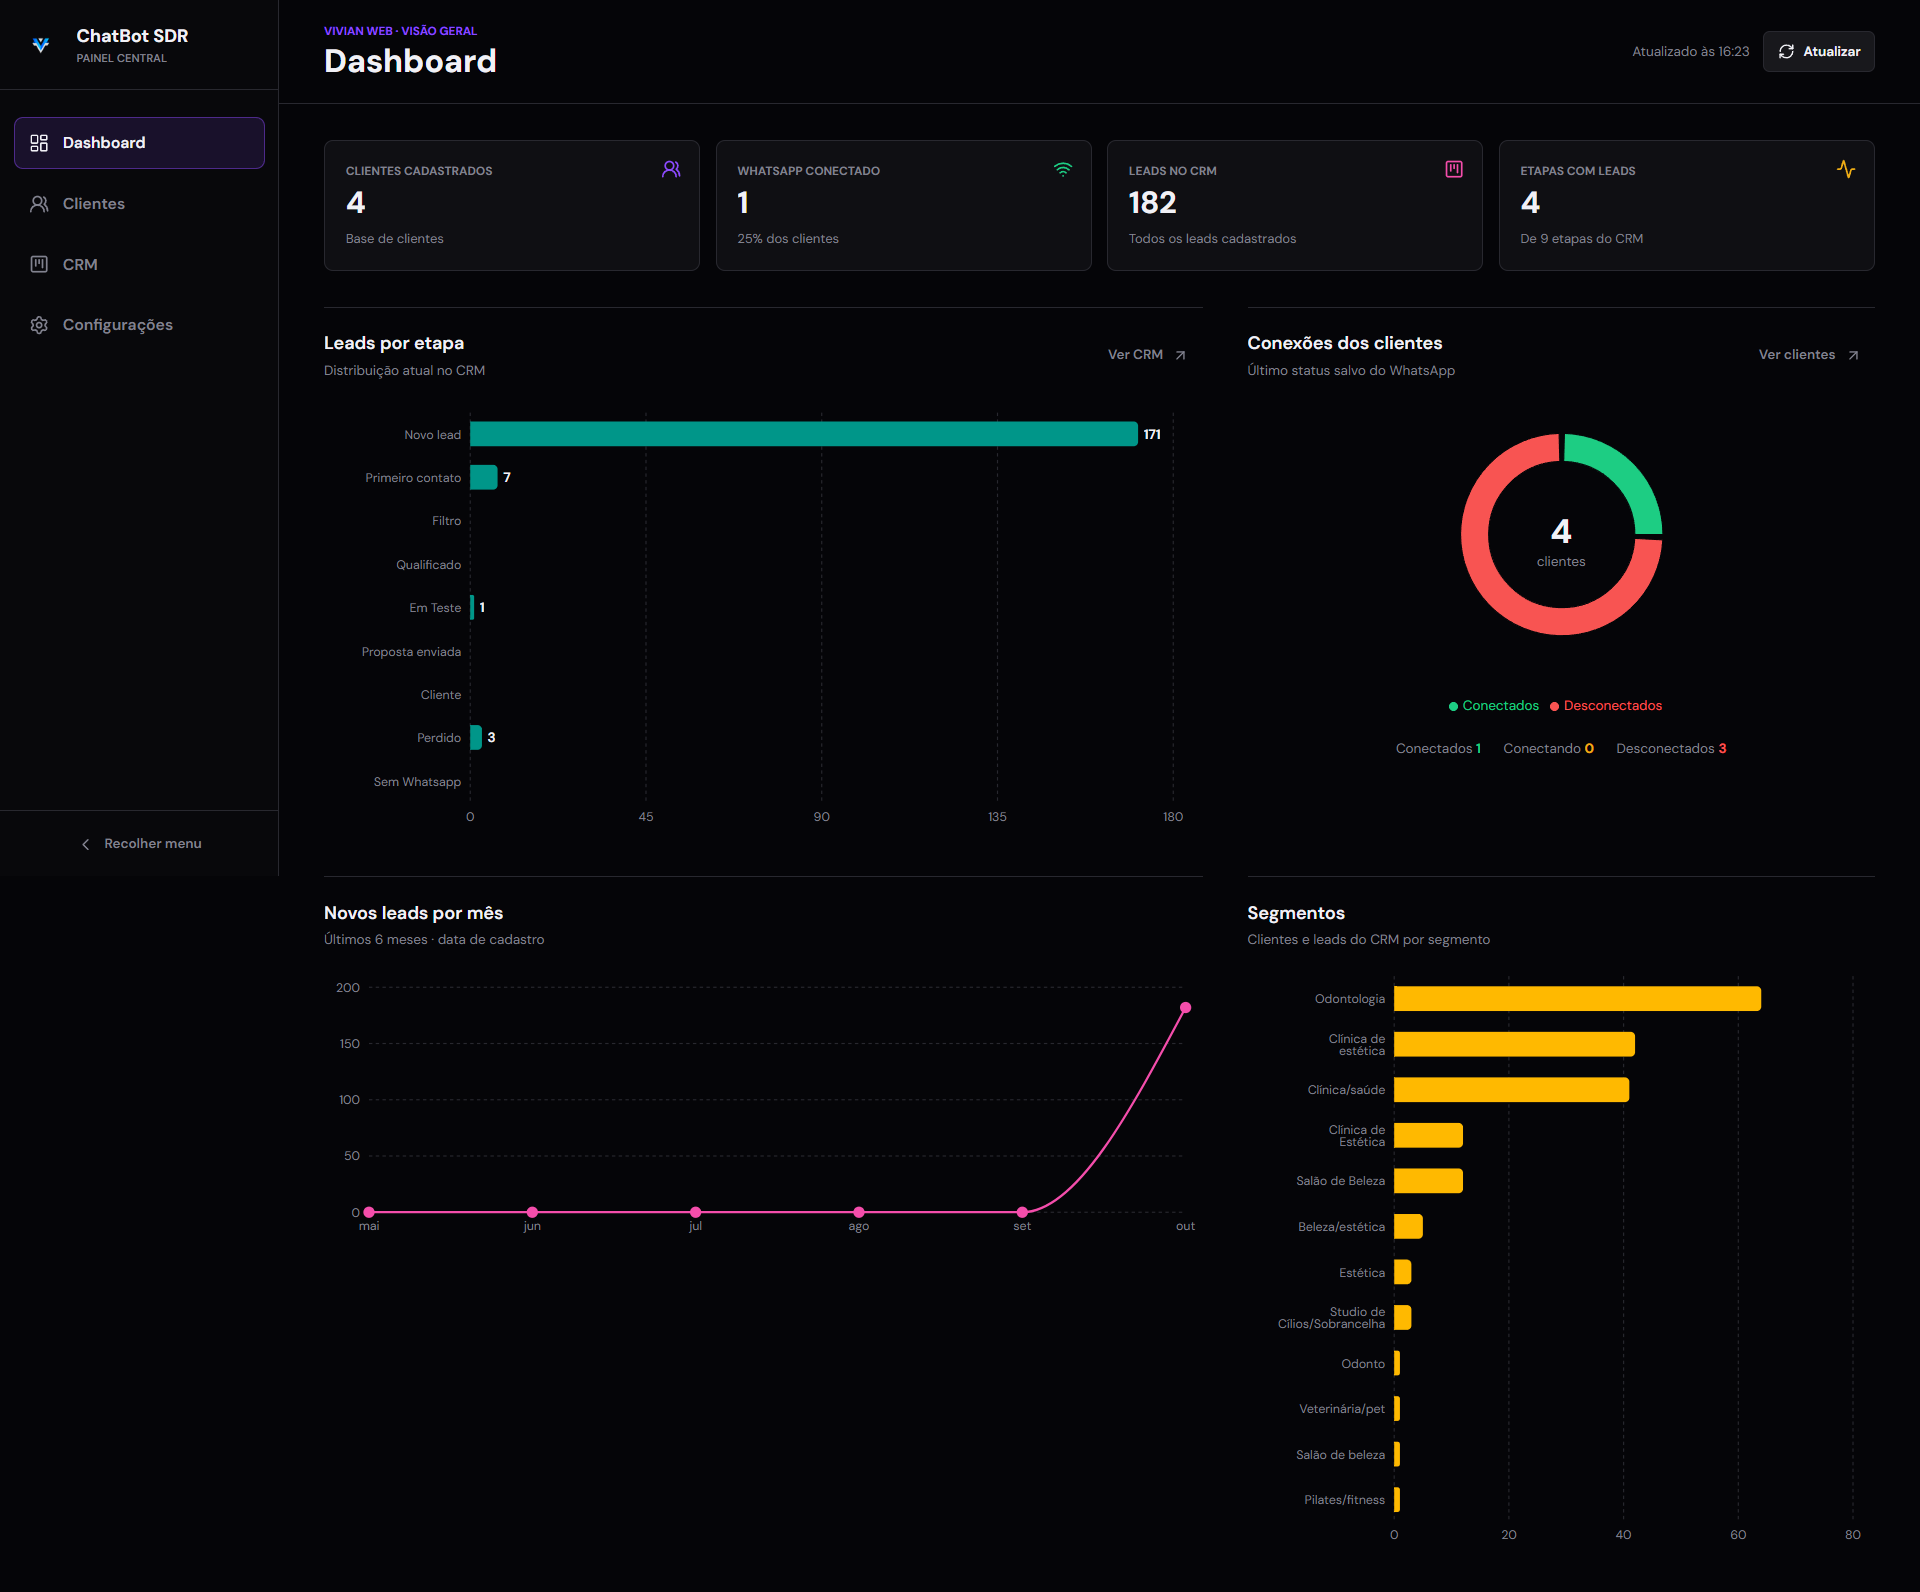Click the activity pulse icon in Etapas com Leads
Screen dimensions: 1920x1592
tap(1846, 169)
